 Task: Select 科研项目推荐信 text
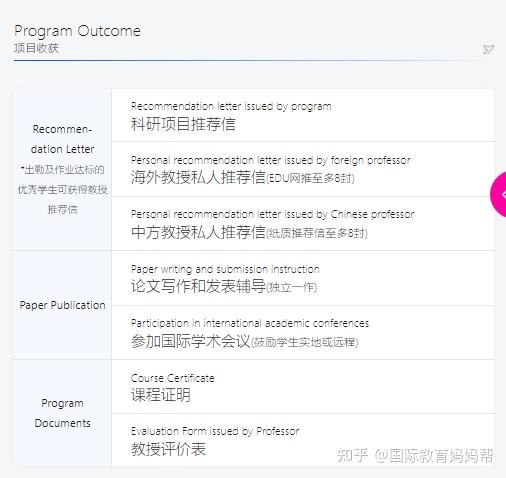tap(183, 124)
